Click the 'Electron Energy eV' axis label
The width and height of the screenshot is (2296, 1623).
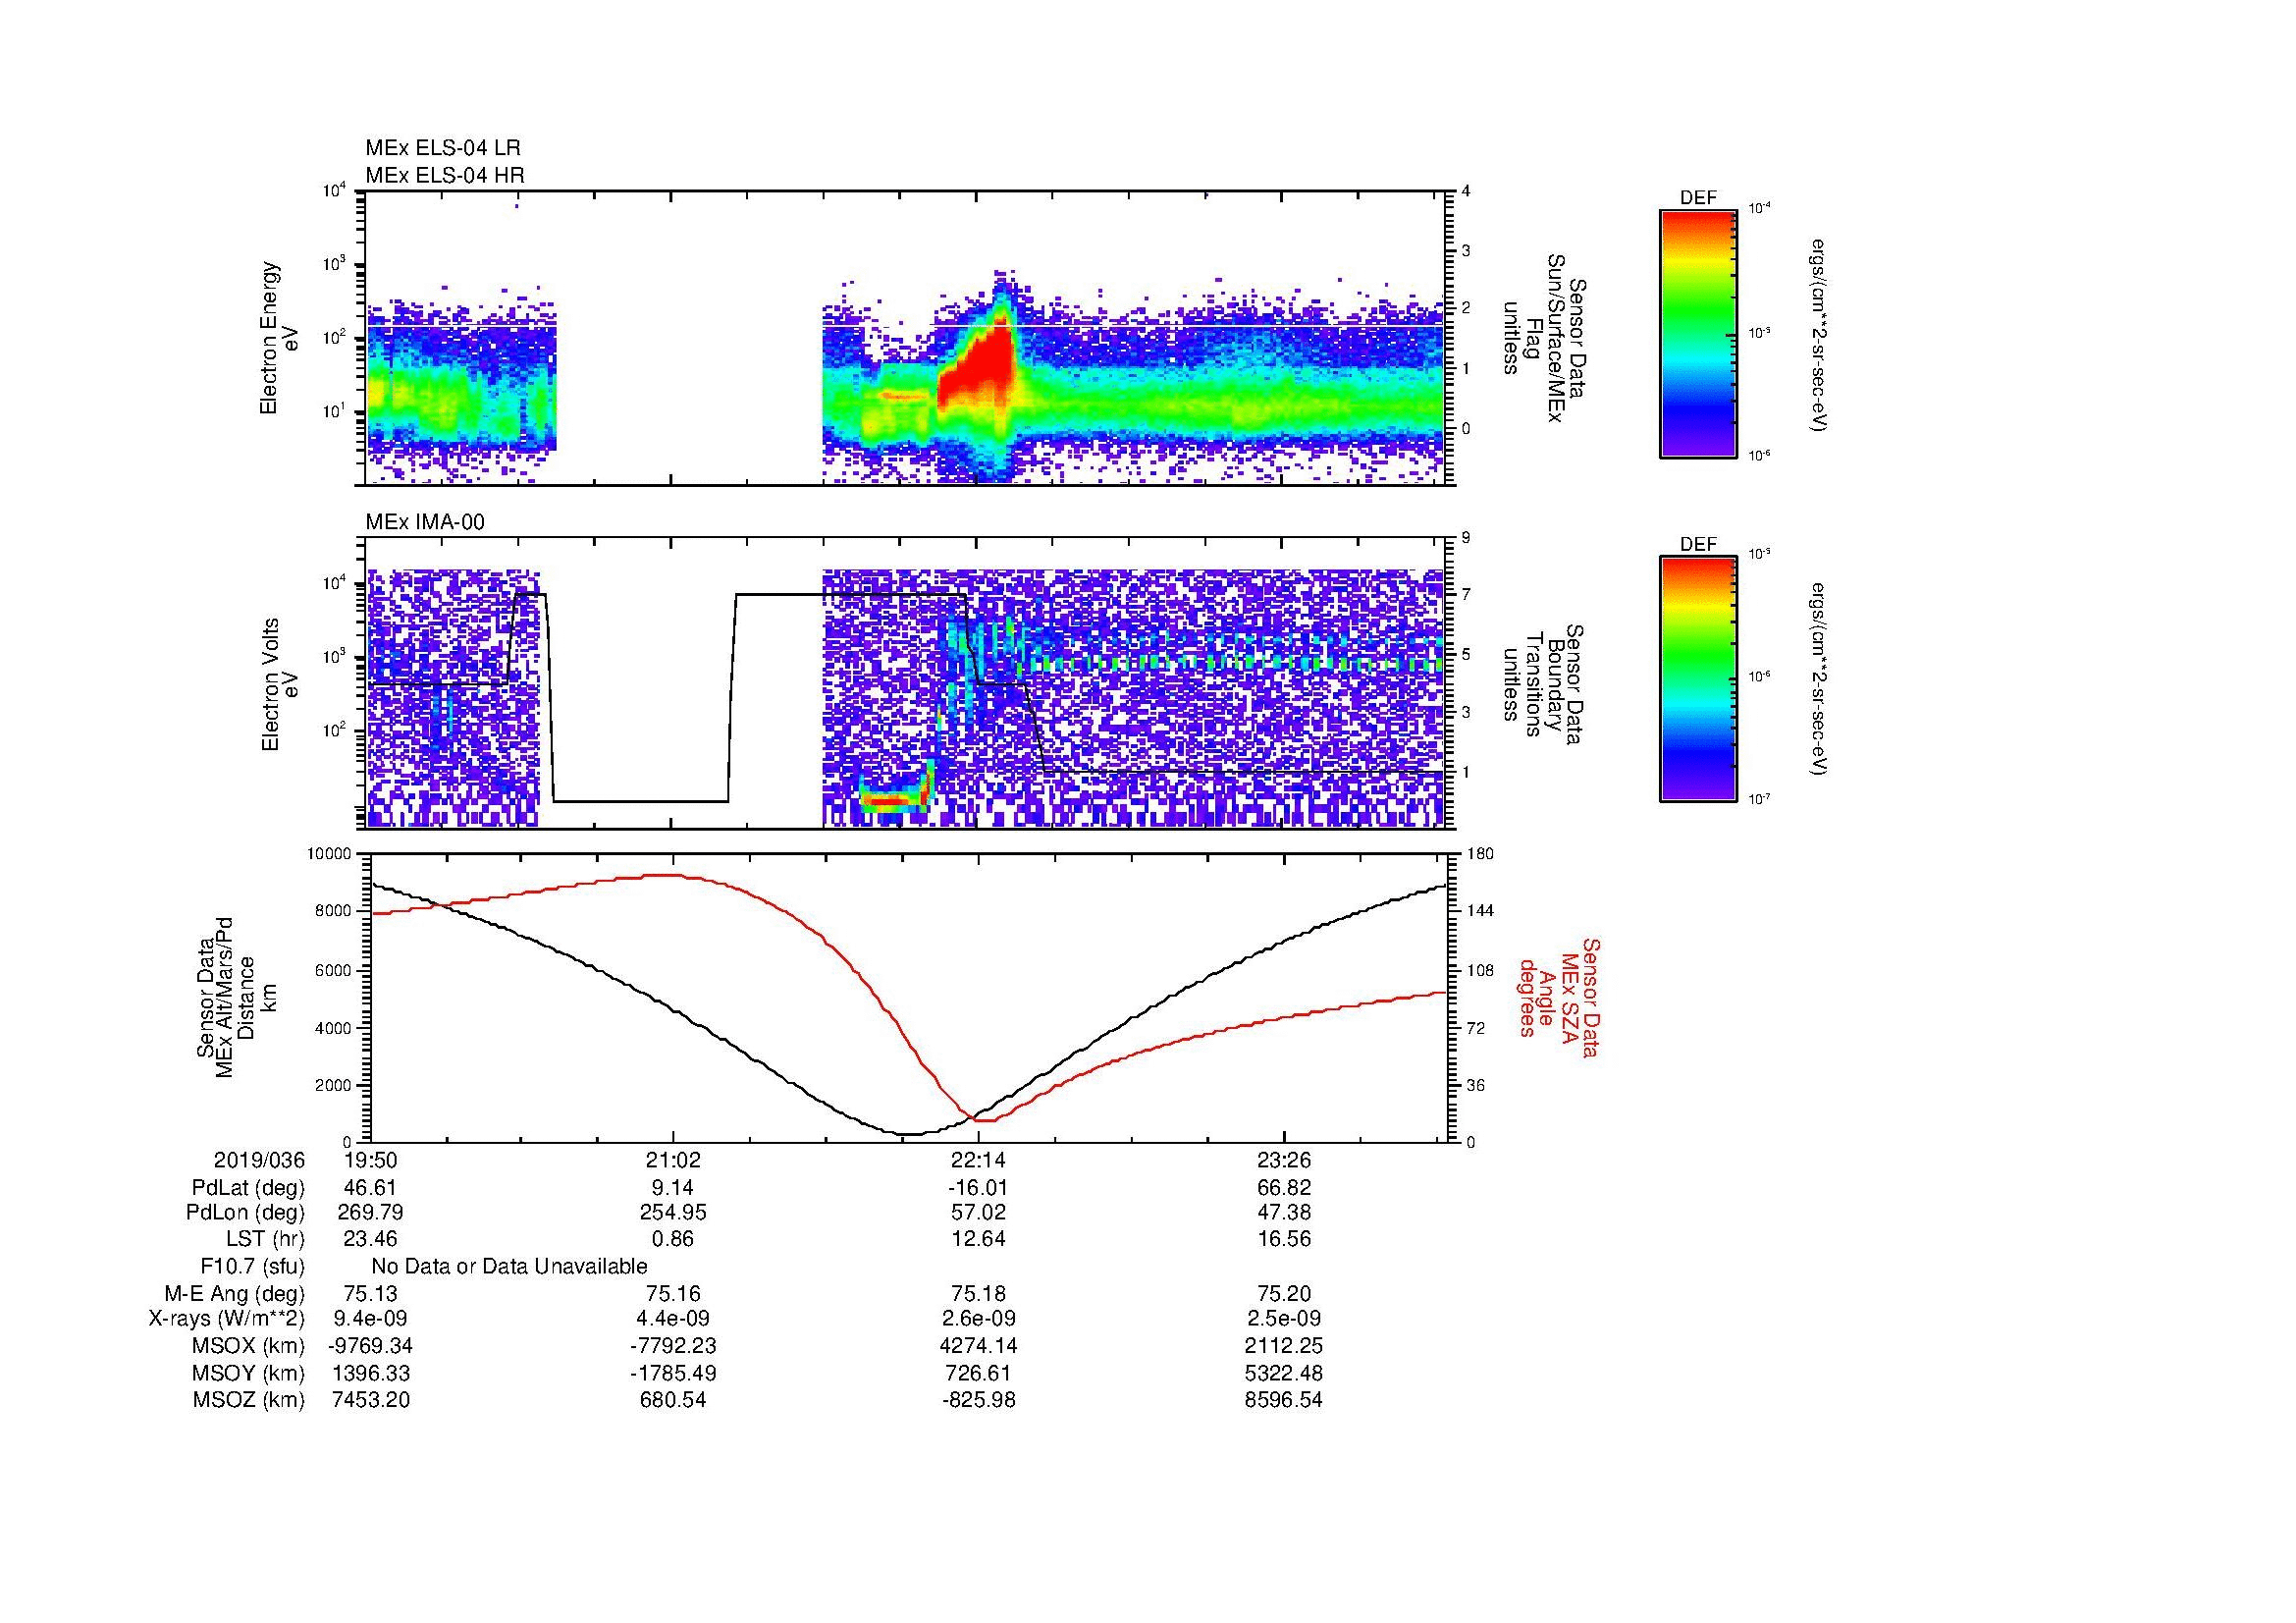tap(281, 337)
